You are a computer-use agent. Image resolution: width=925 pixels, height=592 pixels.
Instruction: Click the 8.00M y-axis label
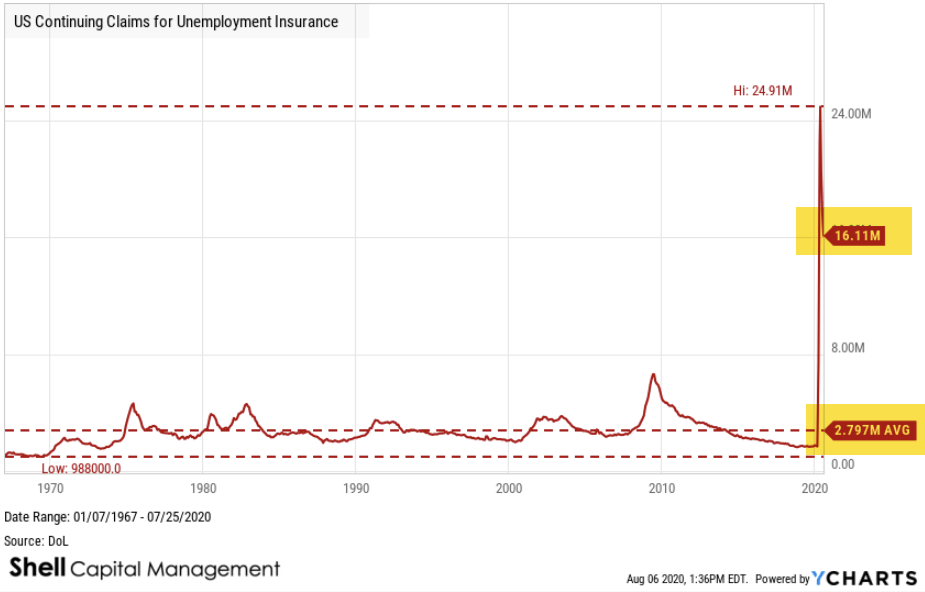[x=850, y=348]
